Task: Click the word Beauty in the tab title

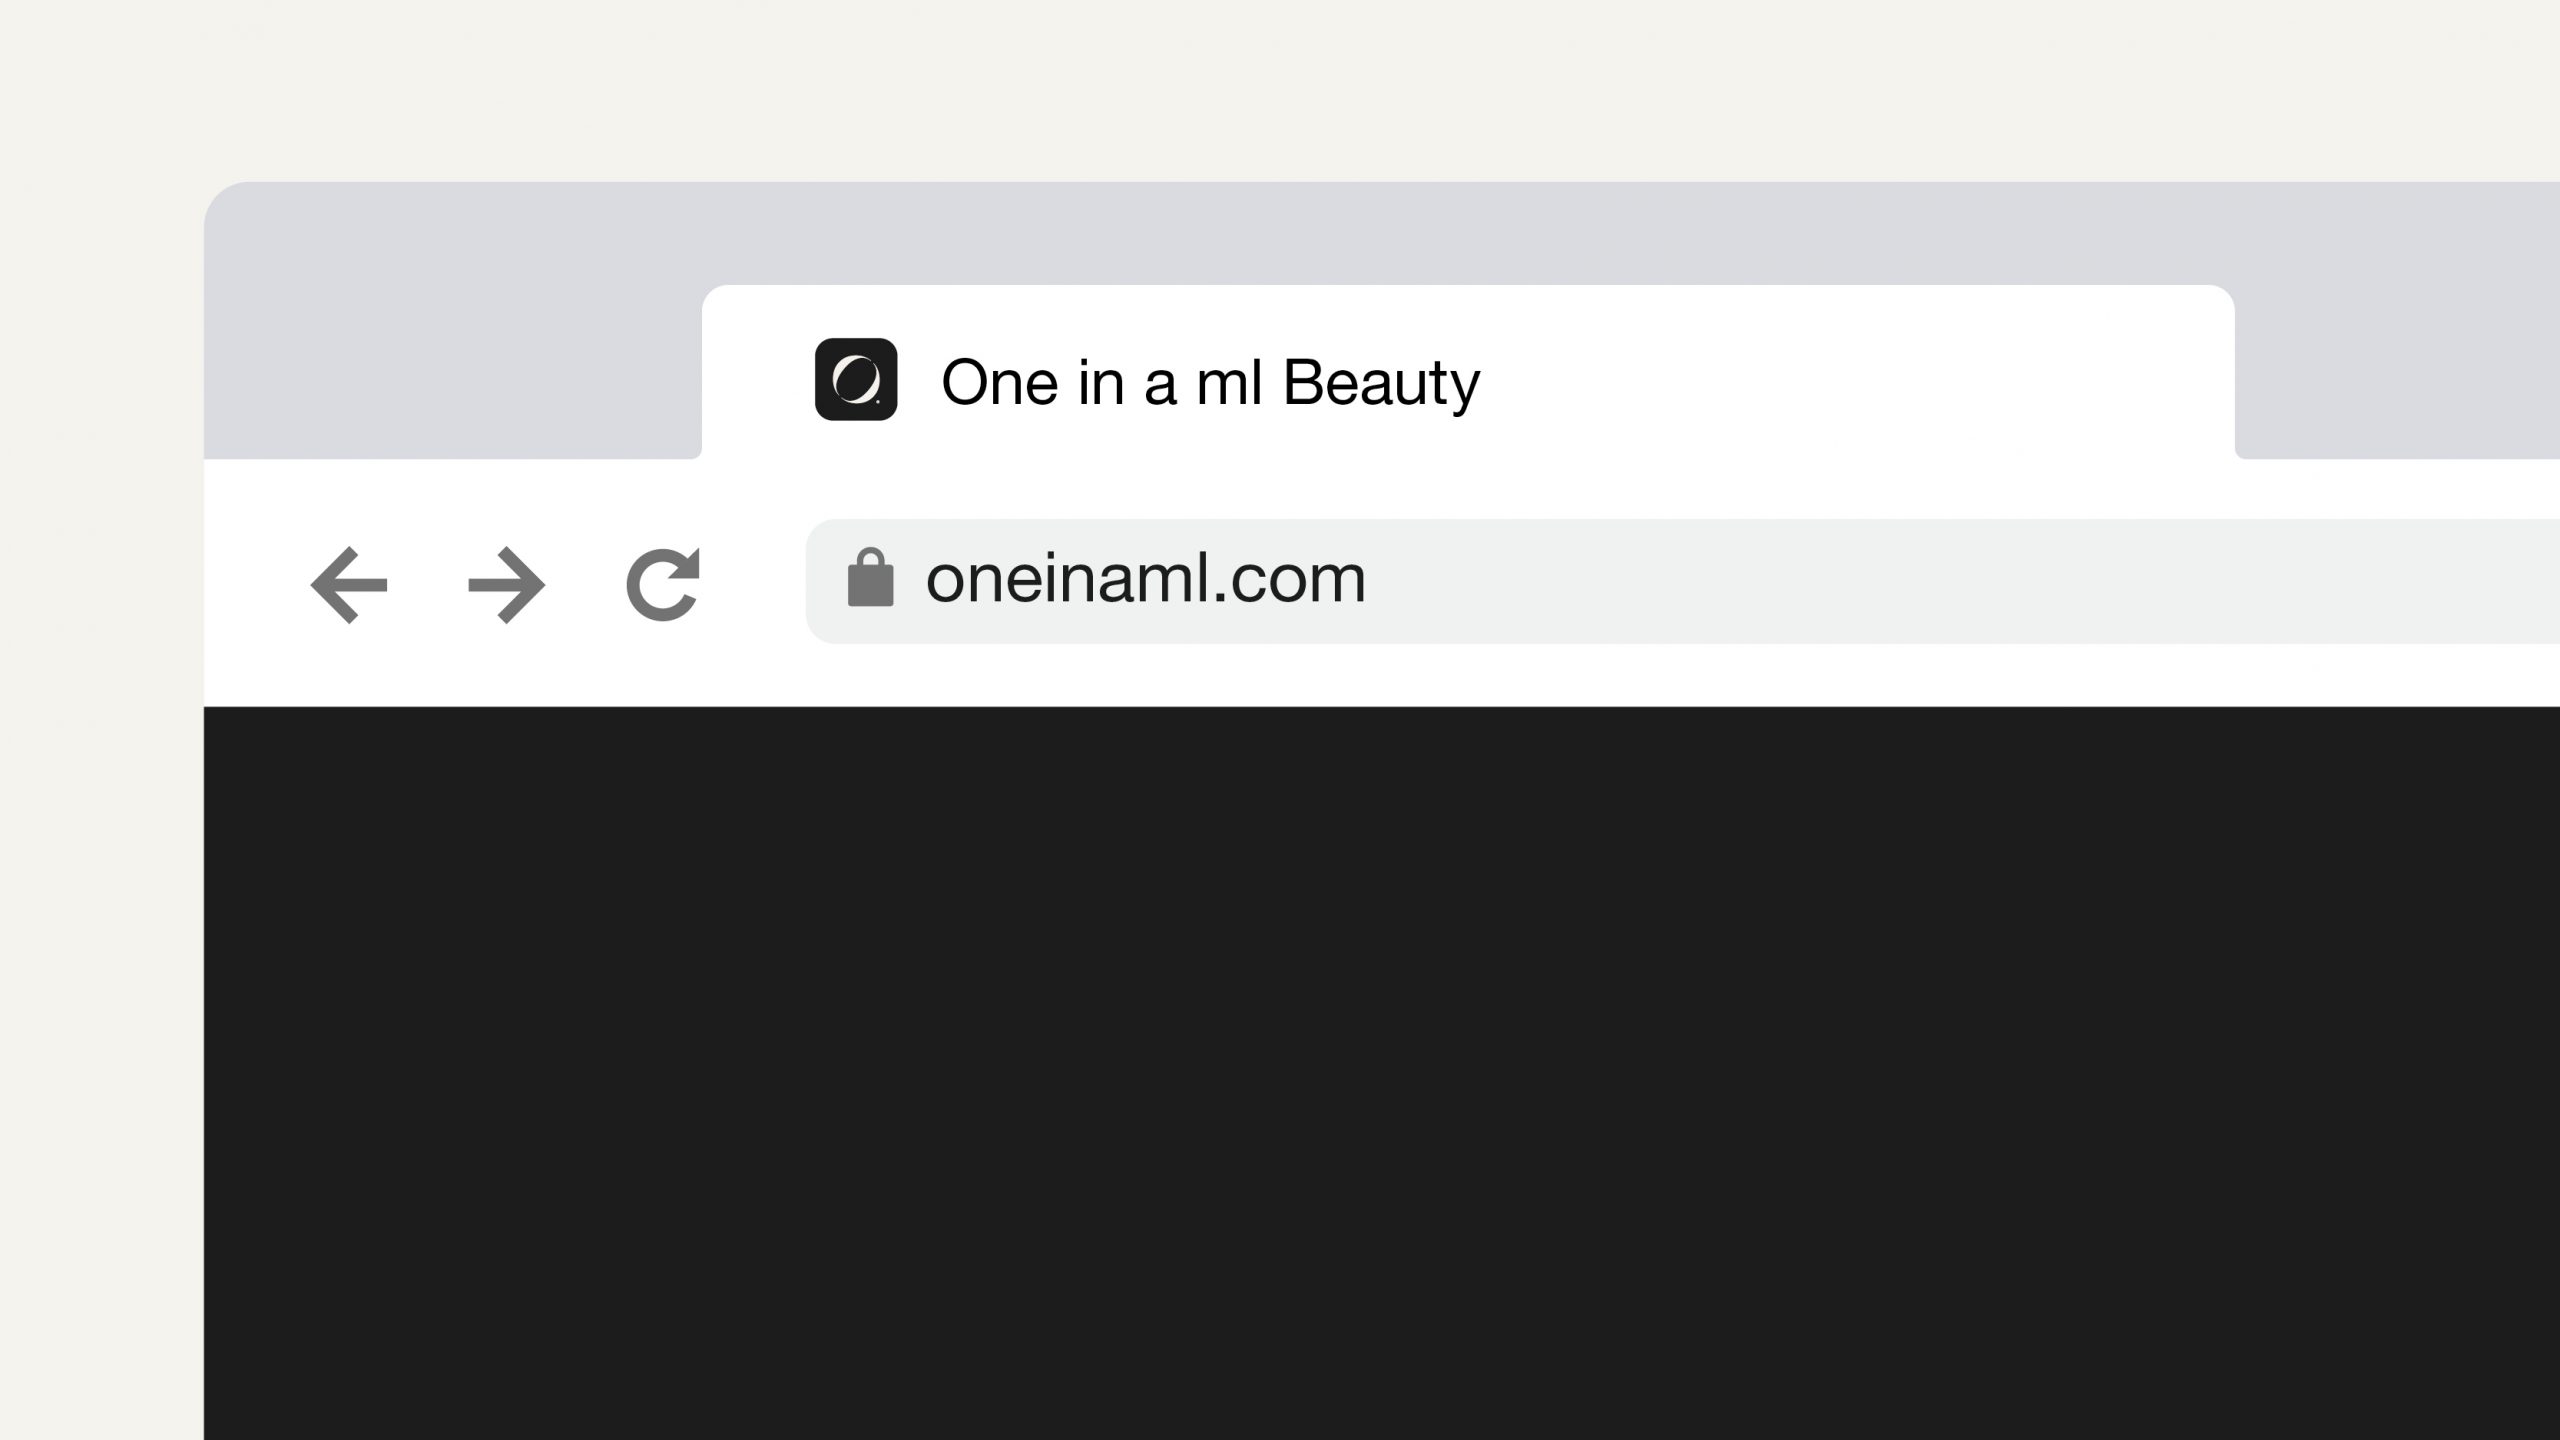Action: pyautogui.click(x=1381, y=382)
